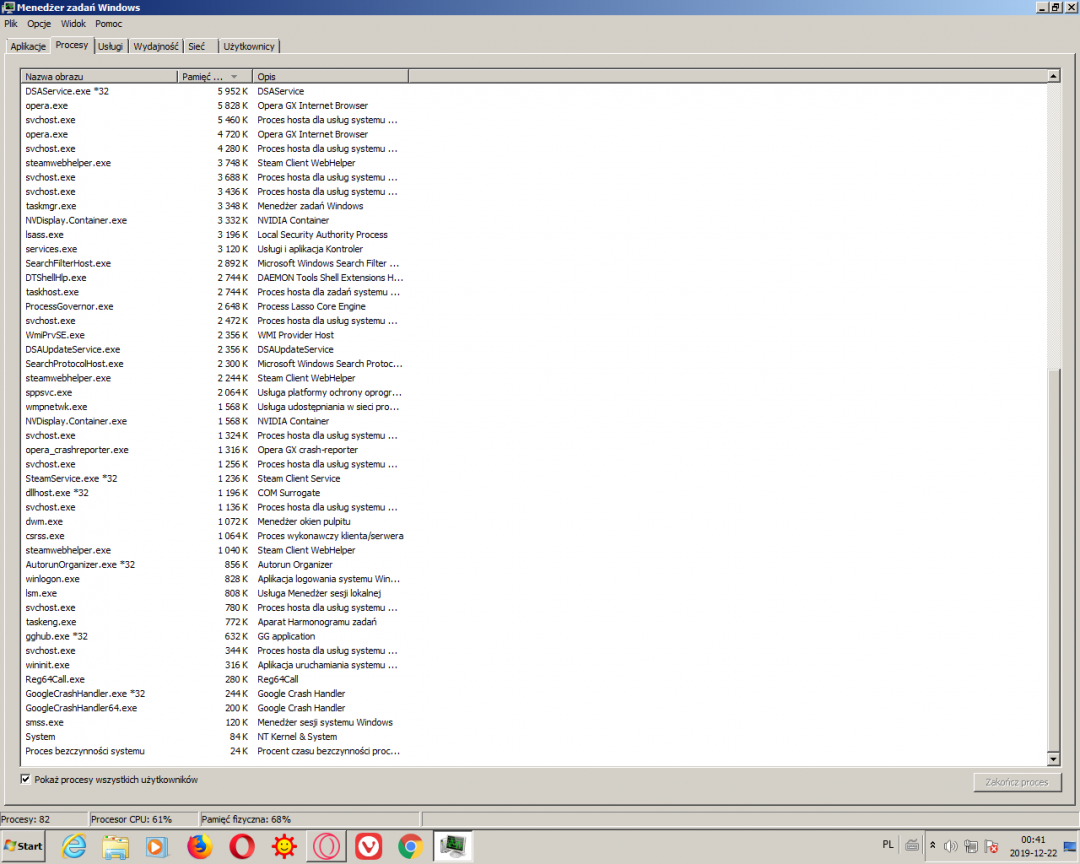
Task: Open the red Opera browser icon
Action: pyautogui.click(x=242, y=846)
